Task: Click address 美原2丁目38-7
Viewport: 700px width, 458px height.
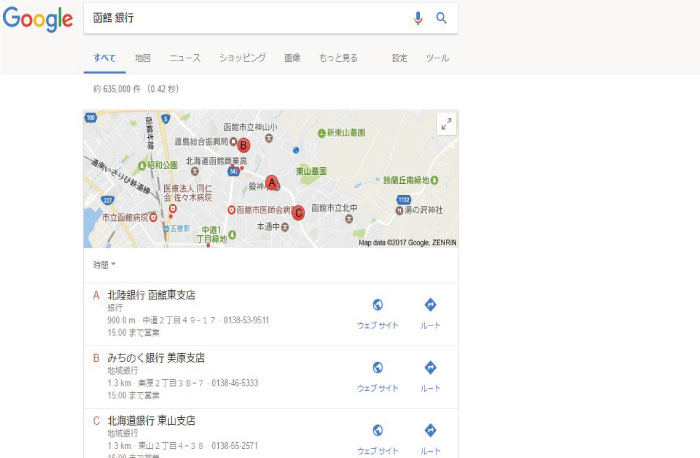Action: click(x=171, y=383)
